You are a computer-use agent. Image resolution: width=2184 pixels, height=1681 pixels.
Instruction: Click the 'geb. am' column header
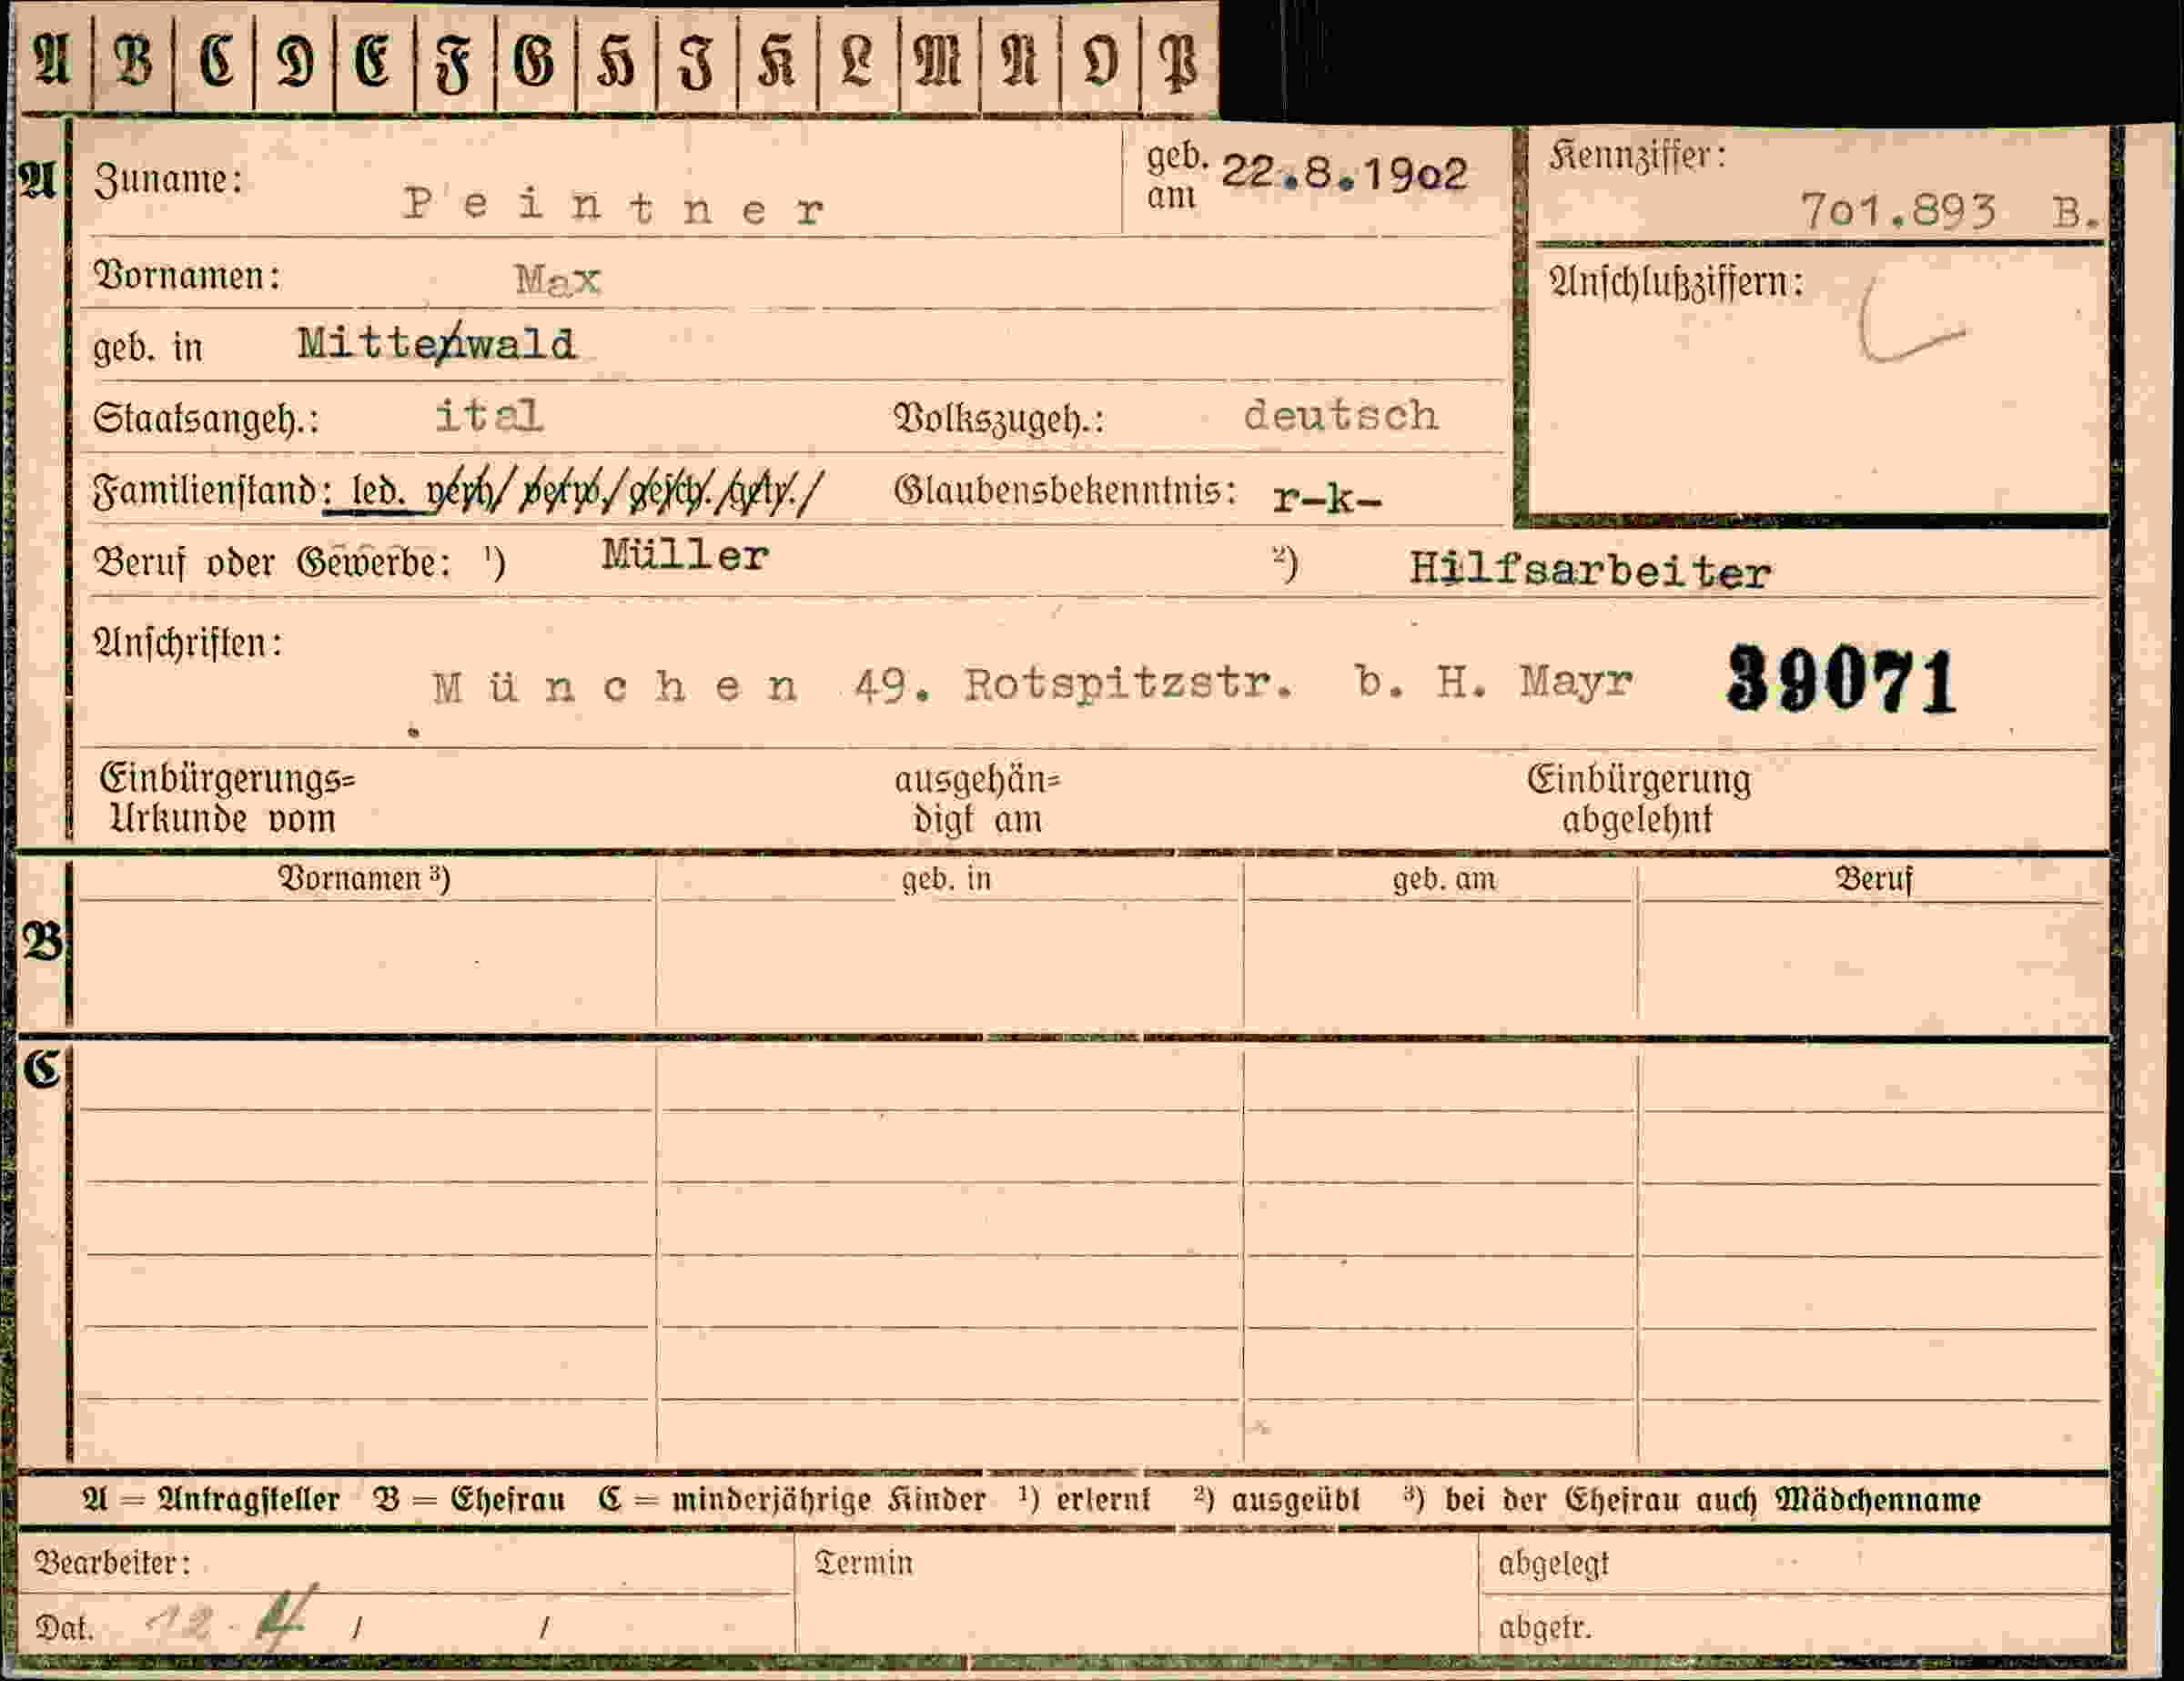point(1445,879)
